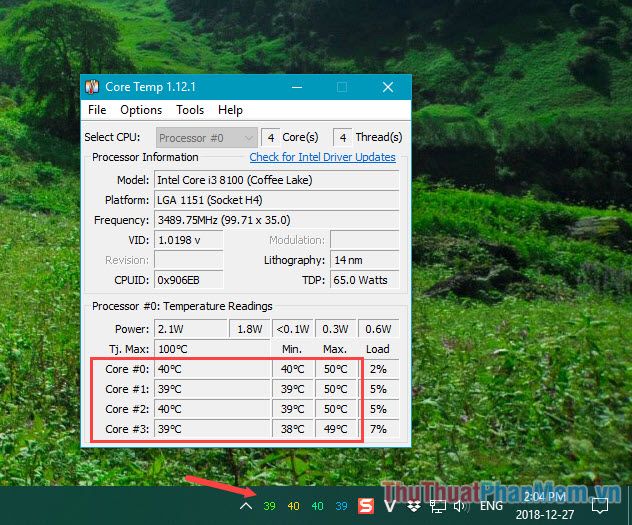Click the TDP value 65.0 Watts
This screenshot has width=632, height=525.
[364, 280]
